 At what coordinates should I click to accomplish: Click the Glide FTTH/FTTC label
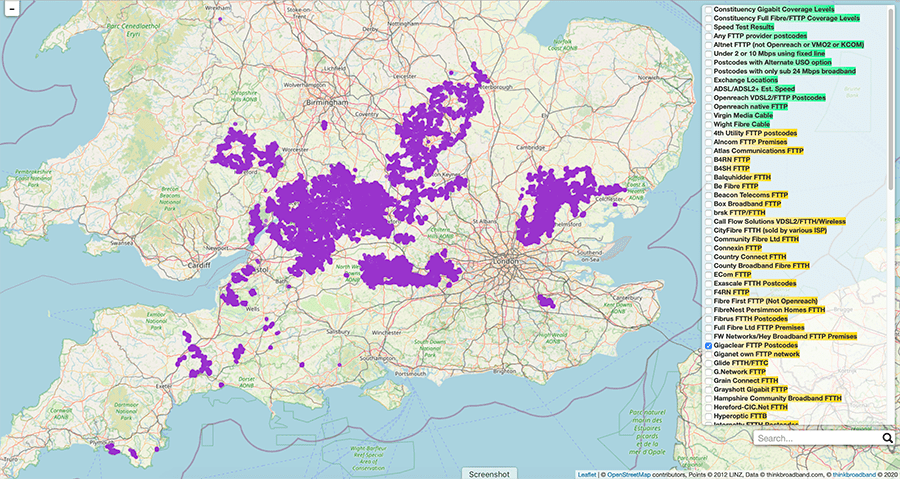(740, 363)
